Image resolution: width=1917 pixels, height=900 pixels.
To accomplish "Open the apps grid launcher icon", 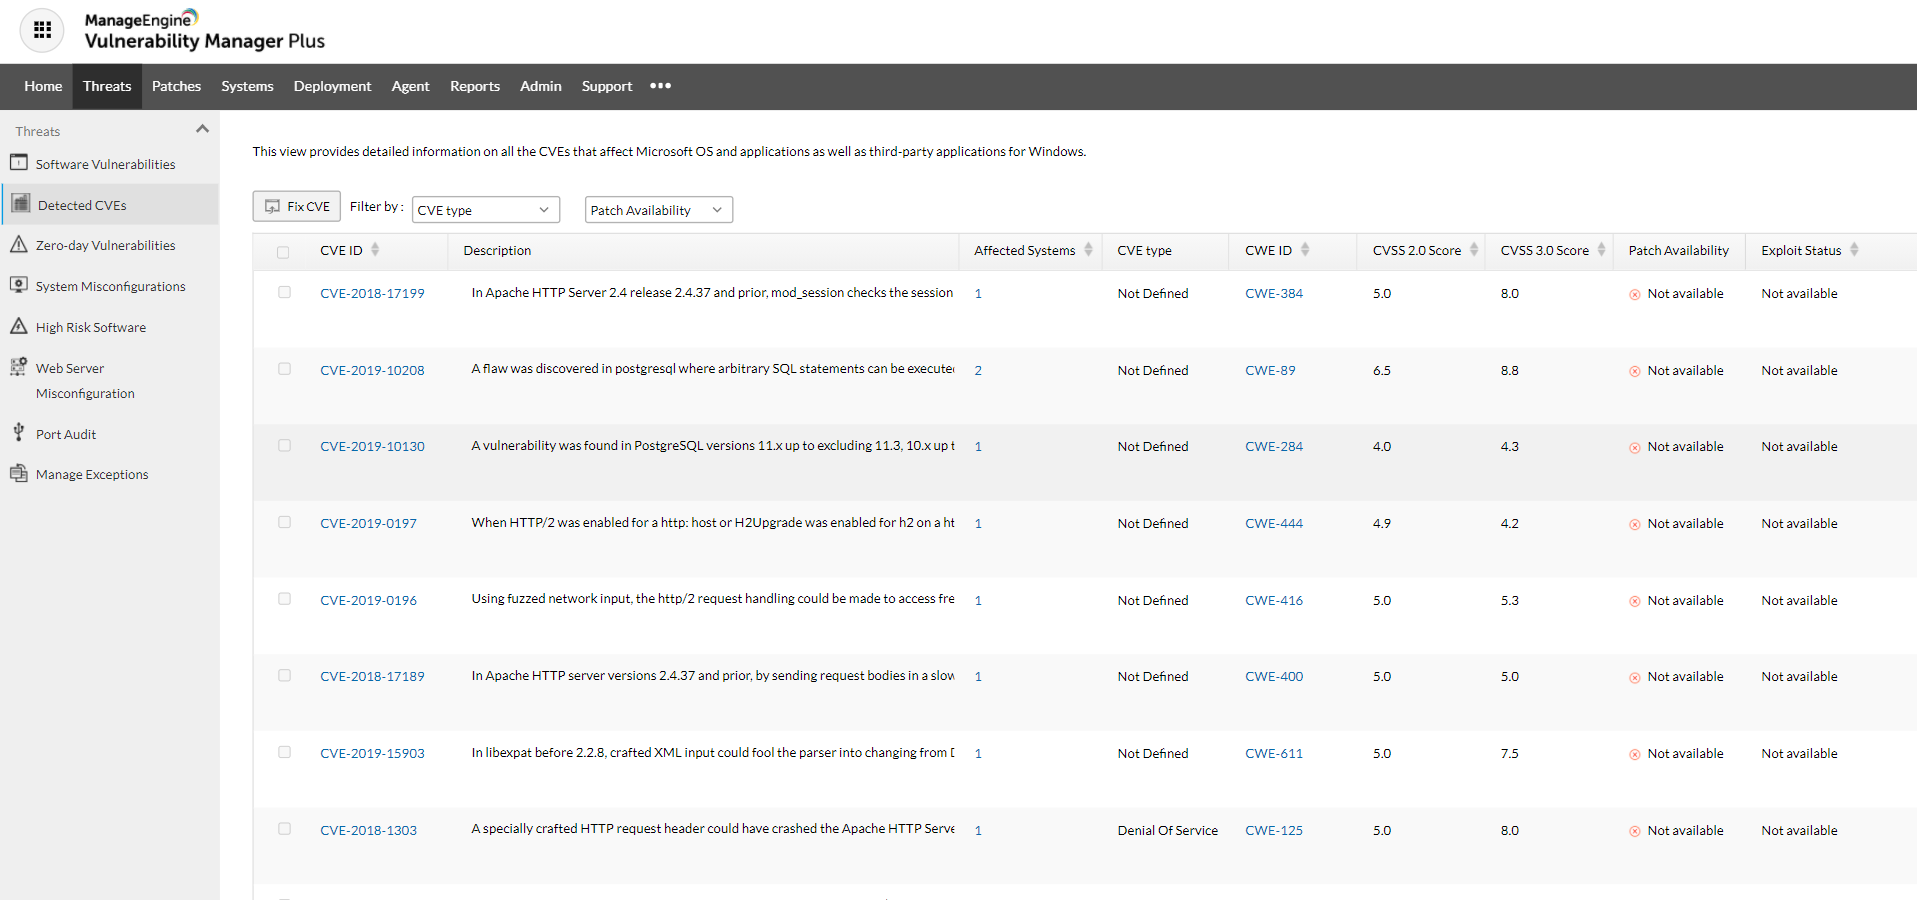I will [42, 30].
